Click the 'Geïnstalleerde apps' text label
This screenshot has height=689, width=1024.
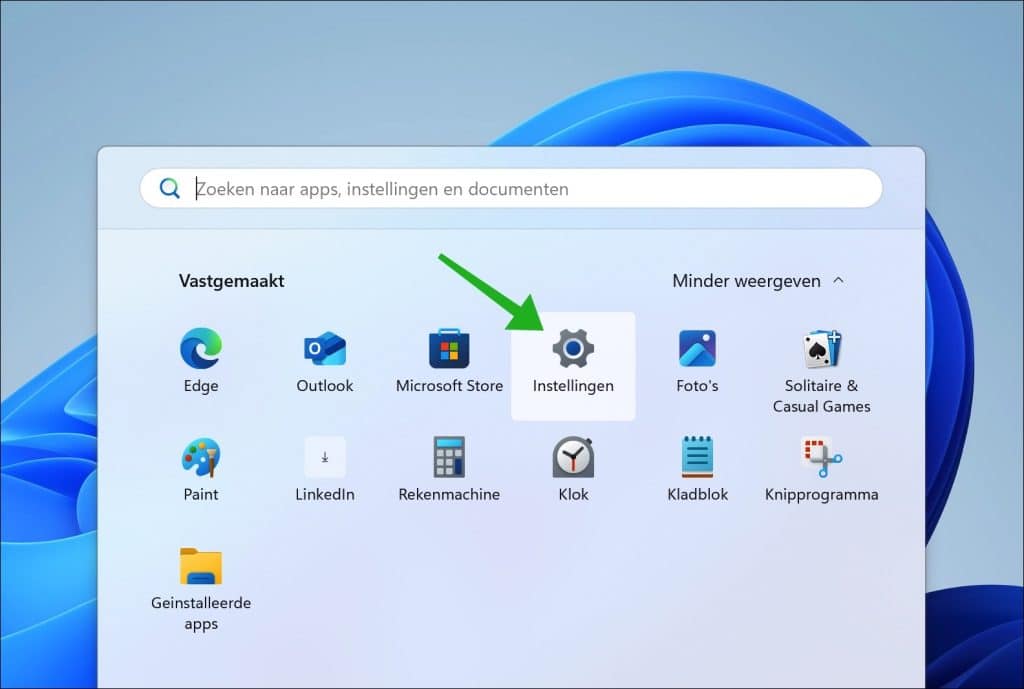point(200,614)
